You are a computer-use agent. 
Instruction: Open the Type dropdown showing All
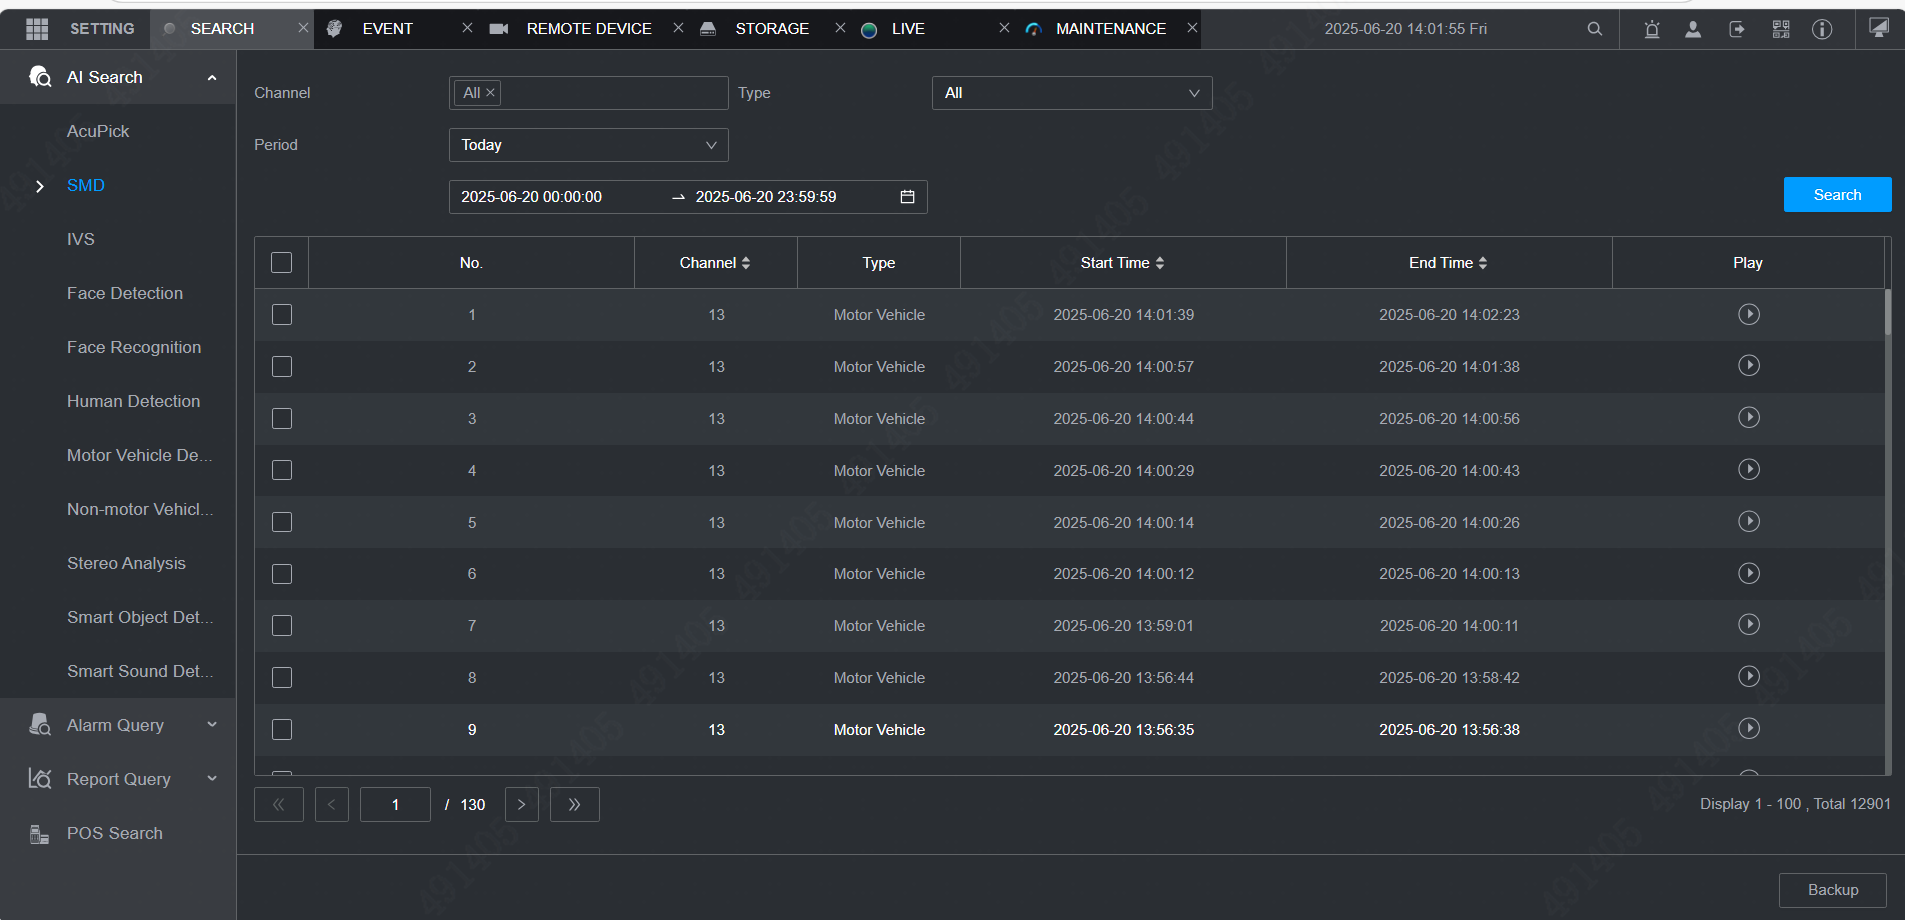[x=1072, y=93]
